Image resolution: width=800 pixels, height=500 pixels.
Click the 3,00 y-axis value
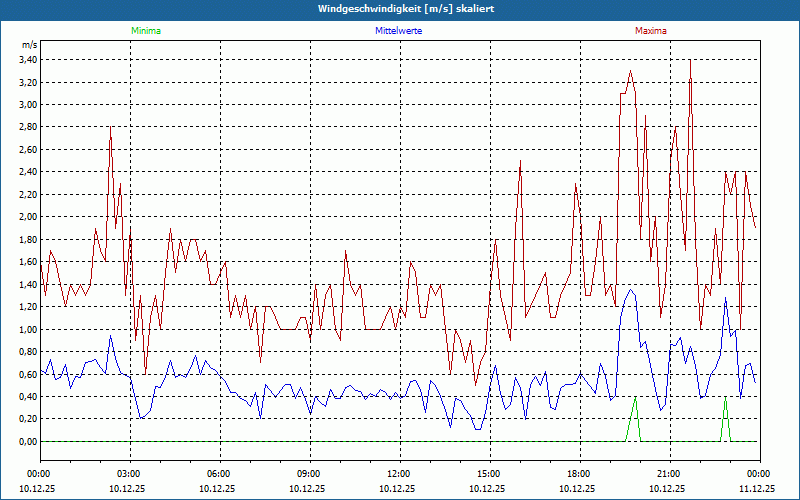point(28,105)
